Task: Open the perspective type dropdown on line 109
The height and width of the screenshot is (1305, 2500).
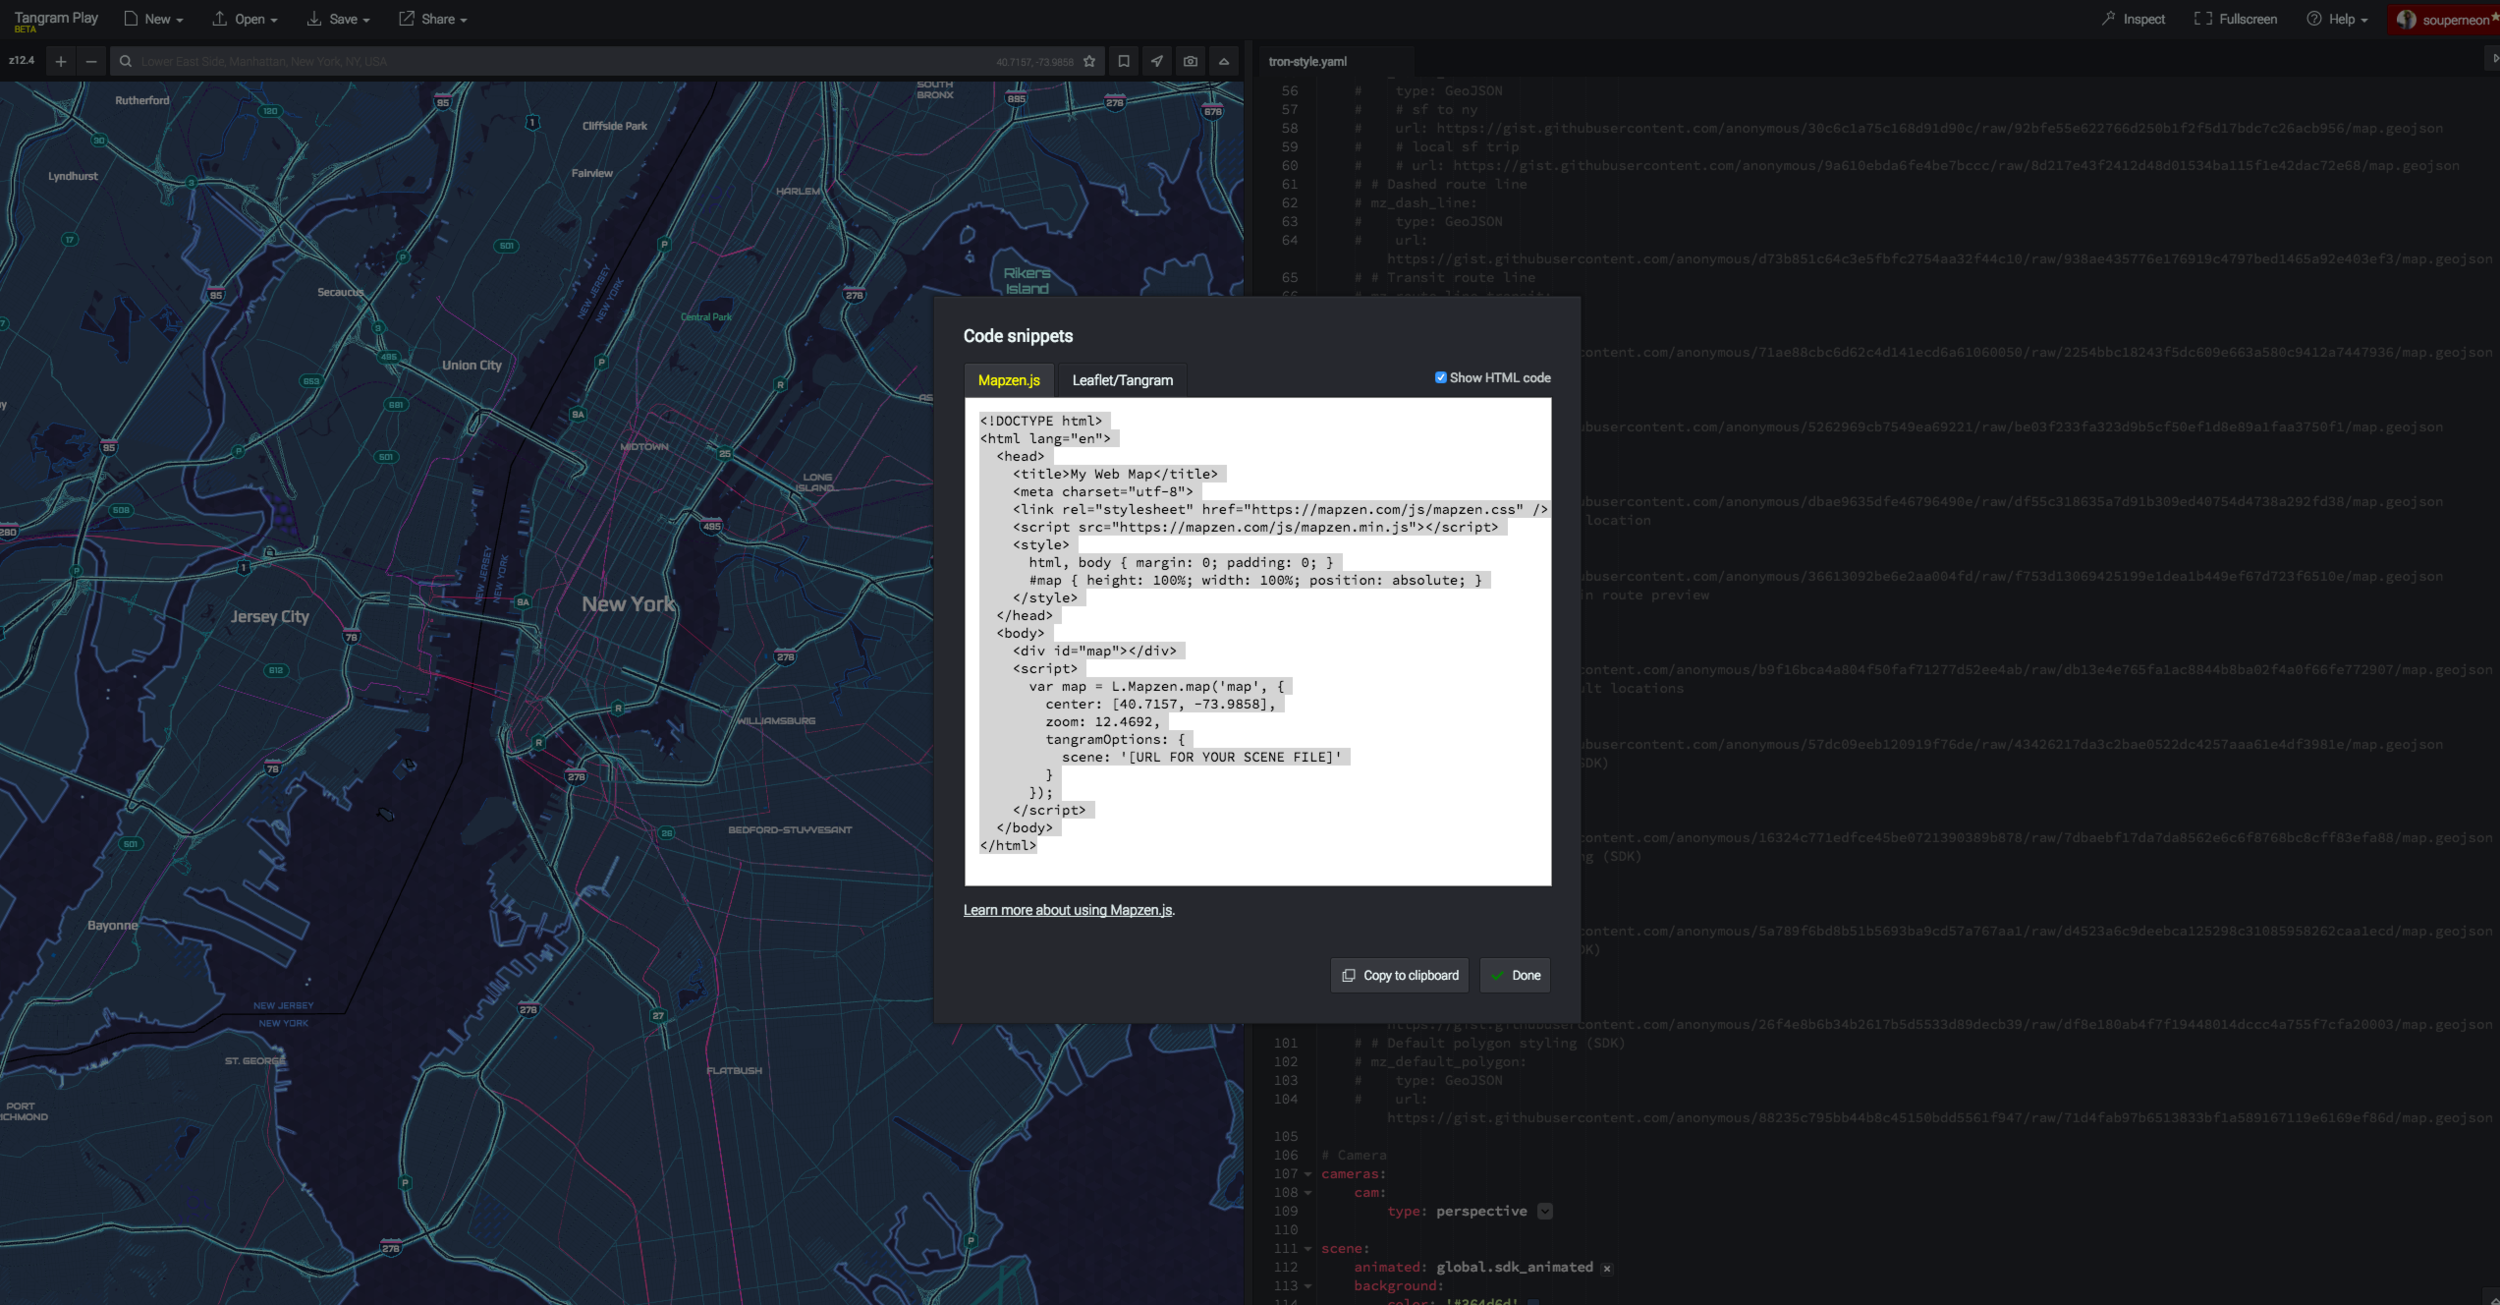Action: [1545, 1211]
